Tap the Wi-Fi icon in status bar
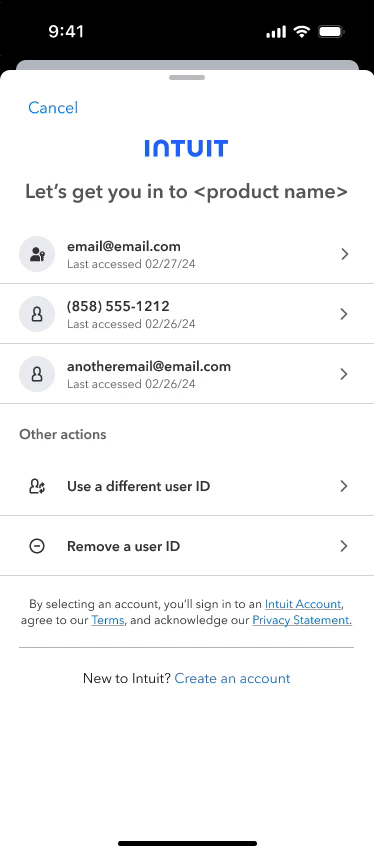 [x=301, y=32]
